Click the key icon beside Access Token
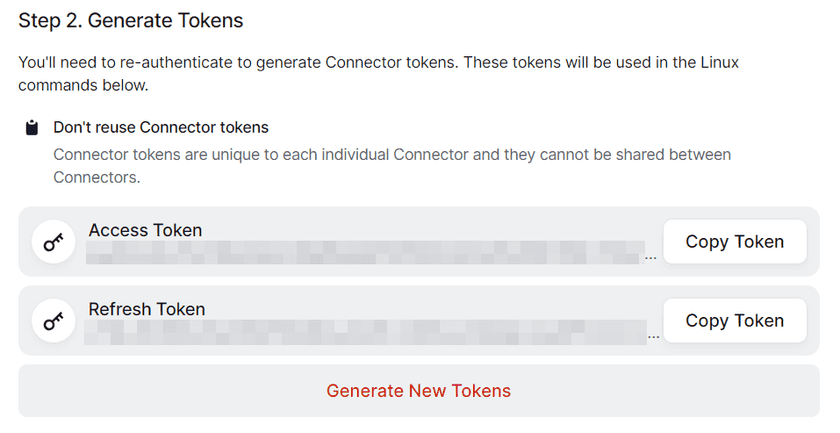The height and width of the screenshot is (433, 840). 53,242
